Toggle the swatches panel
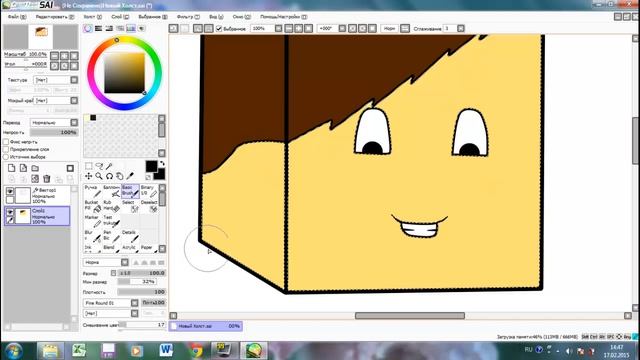The height and width of the screenshot is (360, 640). coord(131,28)
